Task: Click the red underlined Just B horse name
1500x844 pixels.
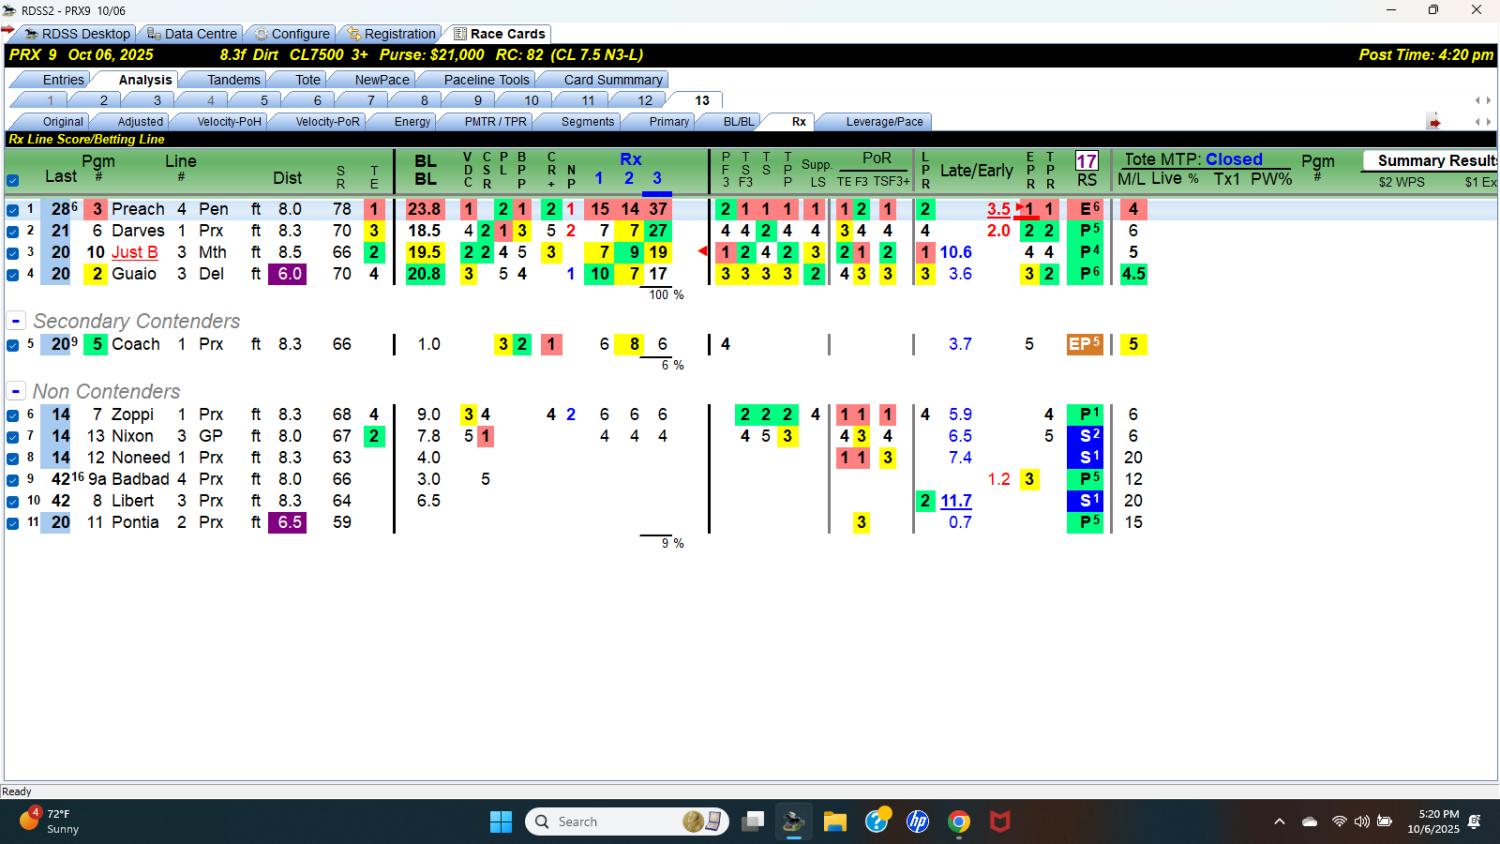Action: (x=135, y=252)
